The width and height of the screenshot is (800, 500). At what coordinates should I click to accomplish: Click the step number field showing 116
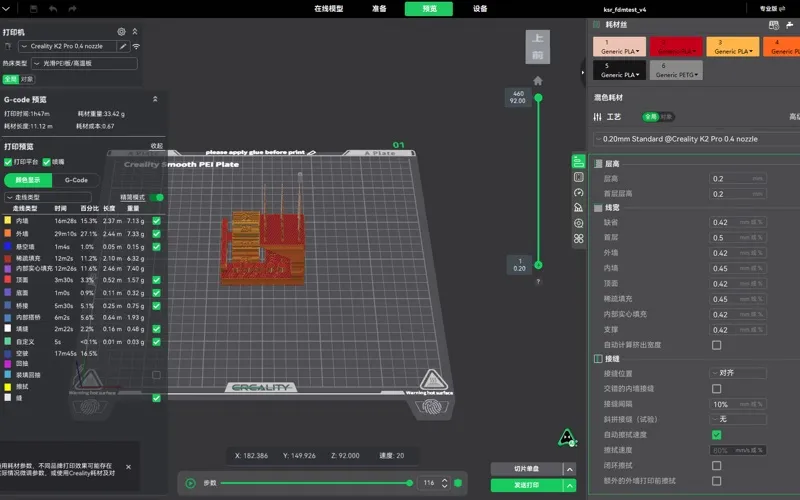tap(429, 483)
